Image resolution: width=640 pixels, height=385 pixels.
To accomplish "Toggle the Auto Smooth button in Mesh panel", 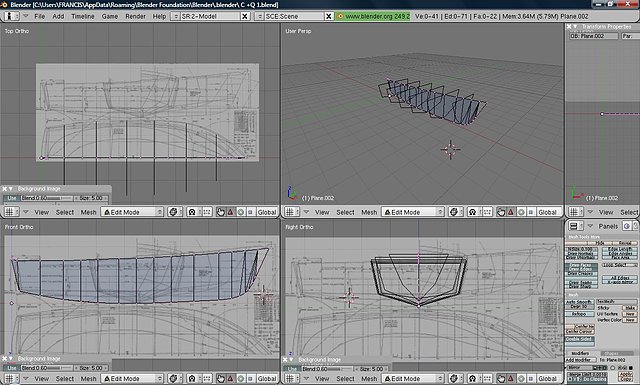I will pyautogui.click(x=579, y=302).
